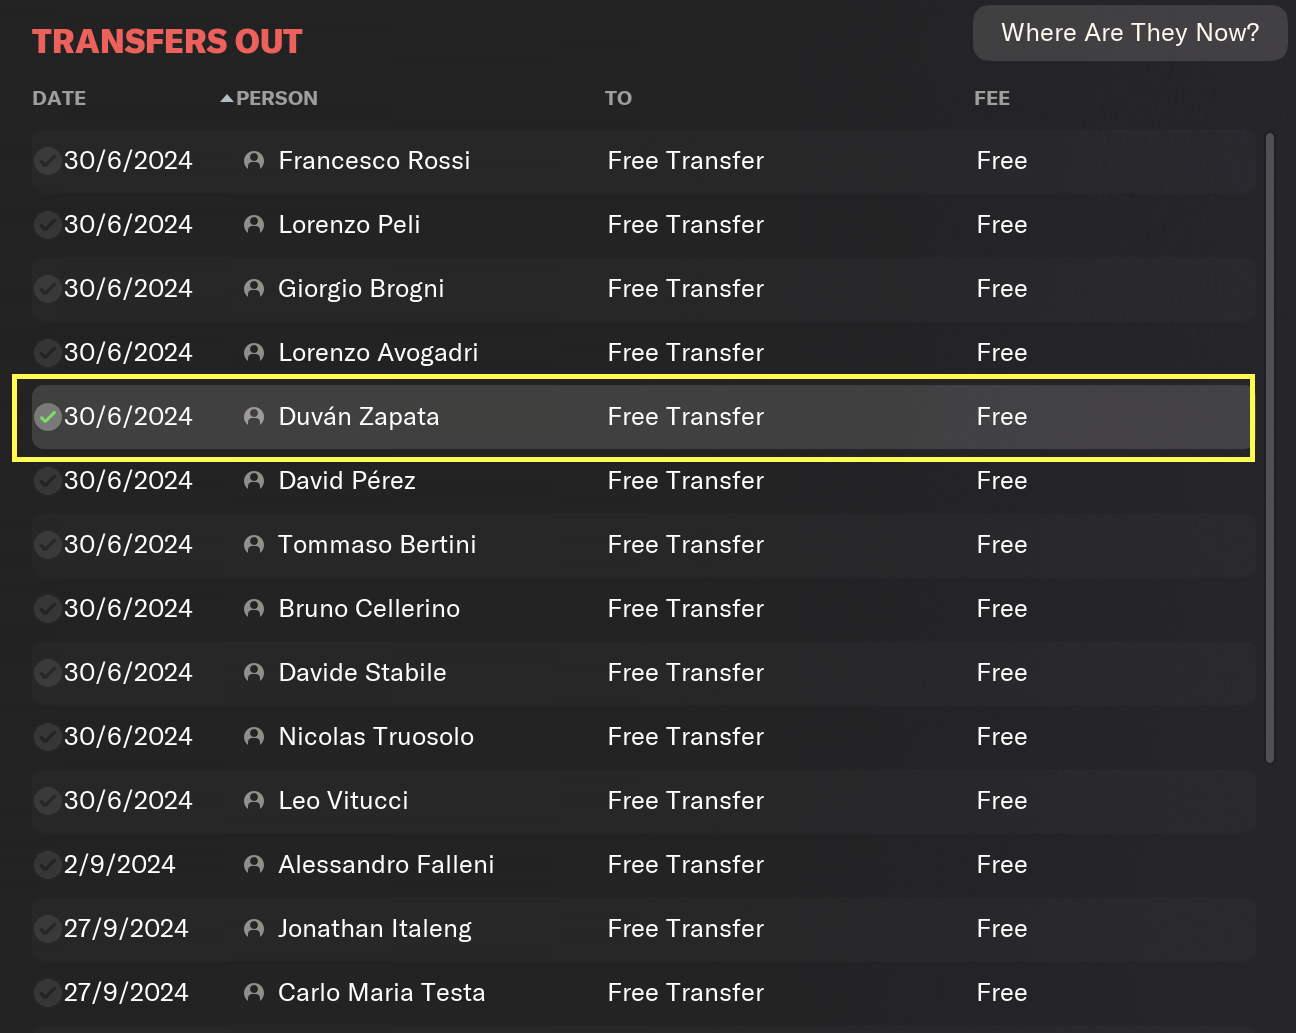Open Lorenzo Avogadri's player profile

coord(378,353)
